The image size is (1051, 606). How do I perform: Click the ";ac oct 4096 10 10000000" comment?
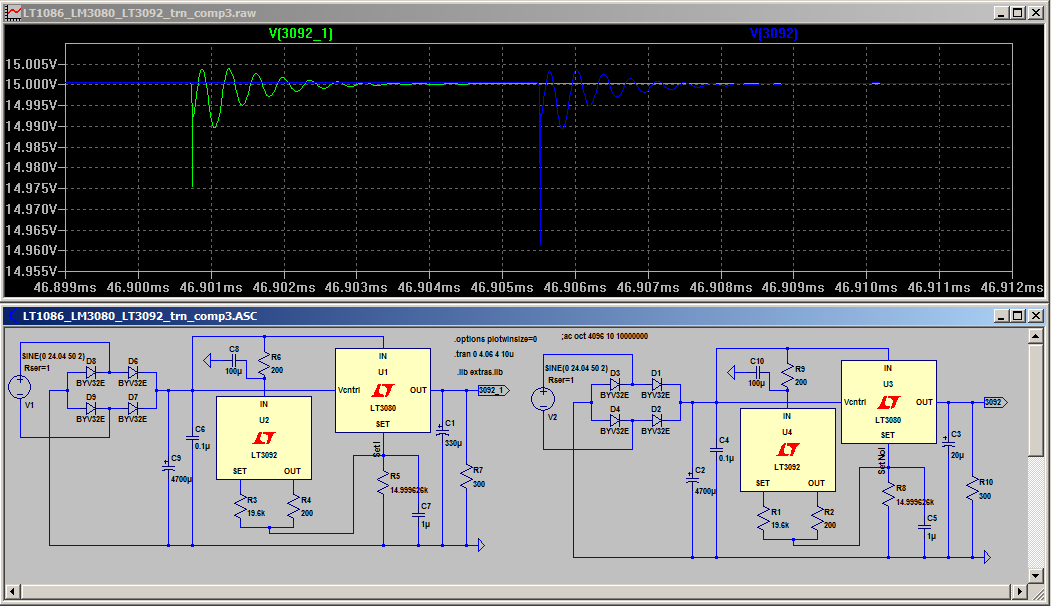(605, 337)
